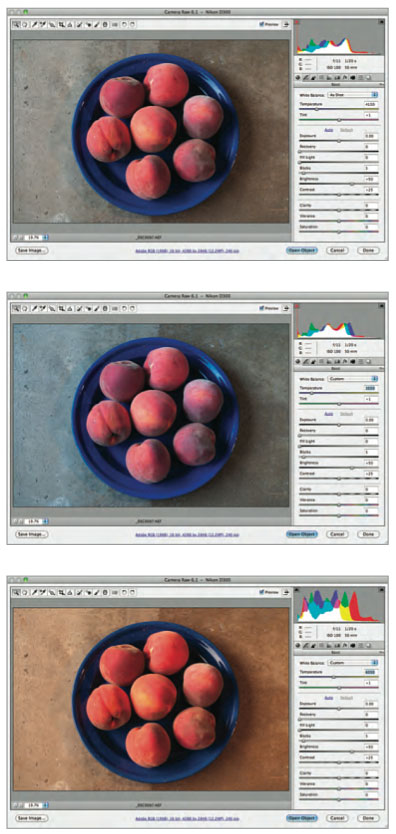
Task: Select the Hand tool in the As Shot window
Action: coord(24,24)
